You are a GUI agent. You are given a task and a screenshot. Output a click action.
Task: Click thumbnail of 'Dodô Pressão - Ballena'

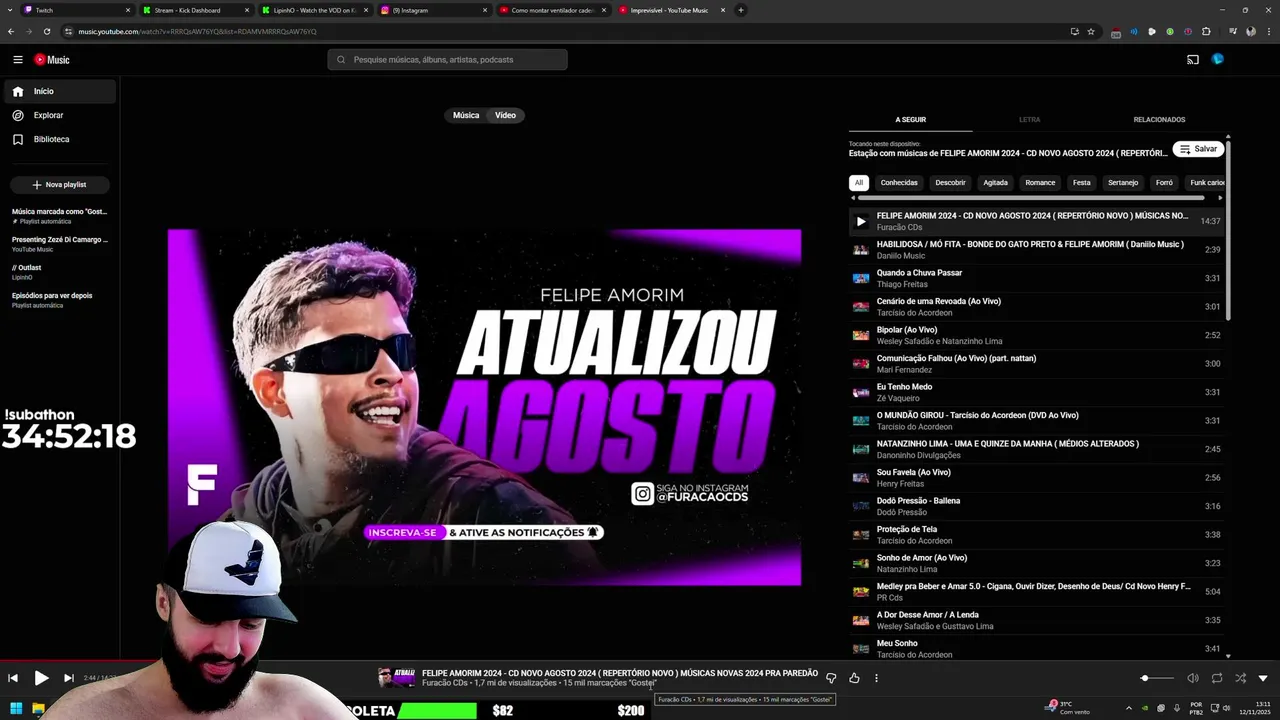click(x=861, y=506)
